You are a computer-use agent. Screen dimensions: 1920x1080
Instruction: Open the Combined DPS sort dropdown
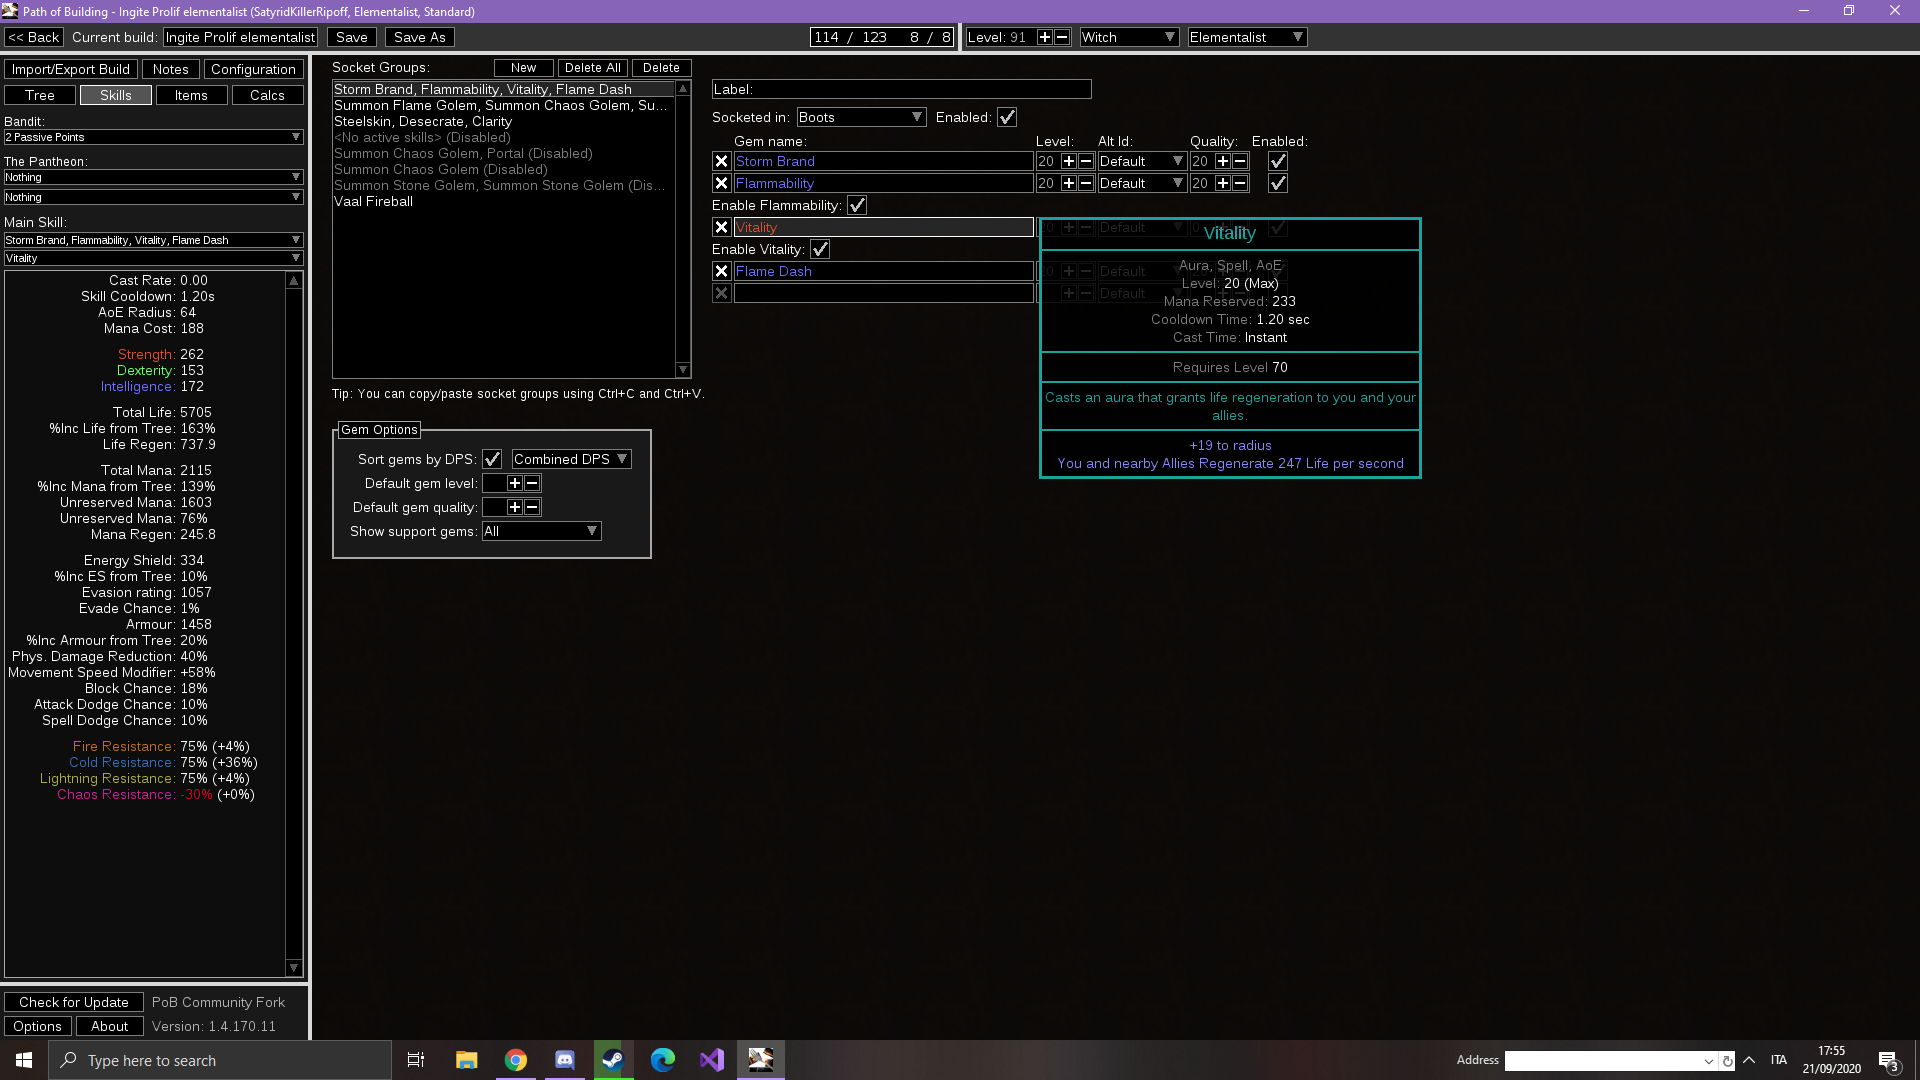tap(571, 459)
